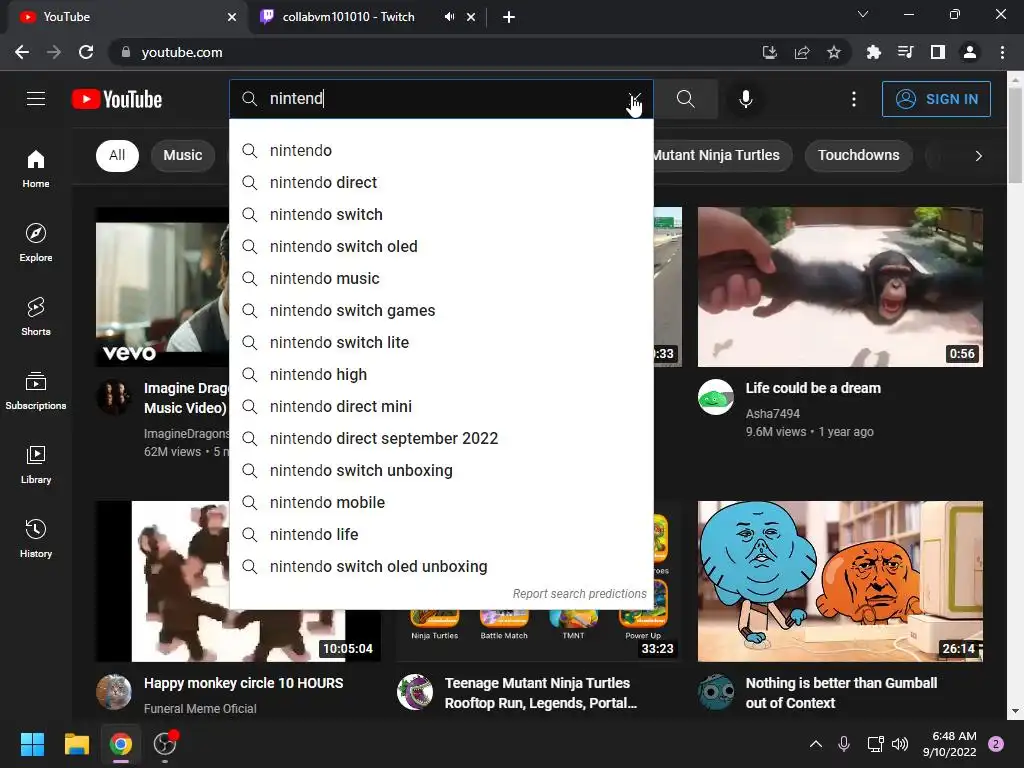1024x768 pixels.
Task: Choose the "nintendo switch games" suggestion
Action: pyautogui.click(x=441, y=311)
